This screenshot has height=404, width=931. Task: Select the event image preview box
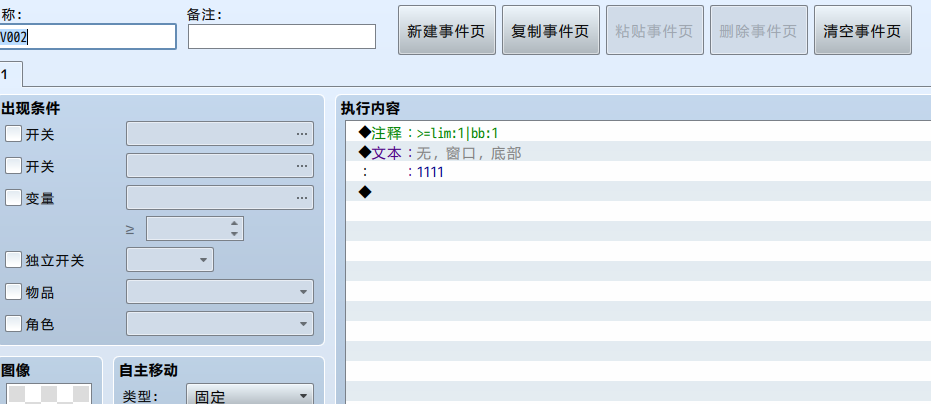[x=49, y=394]
